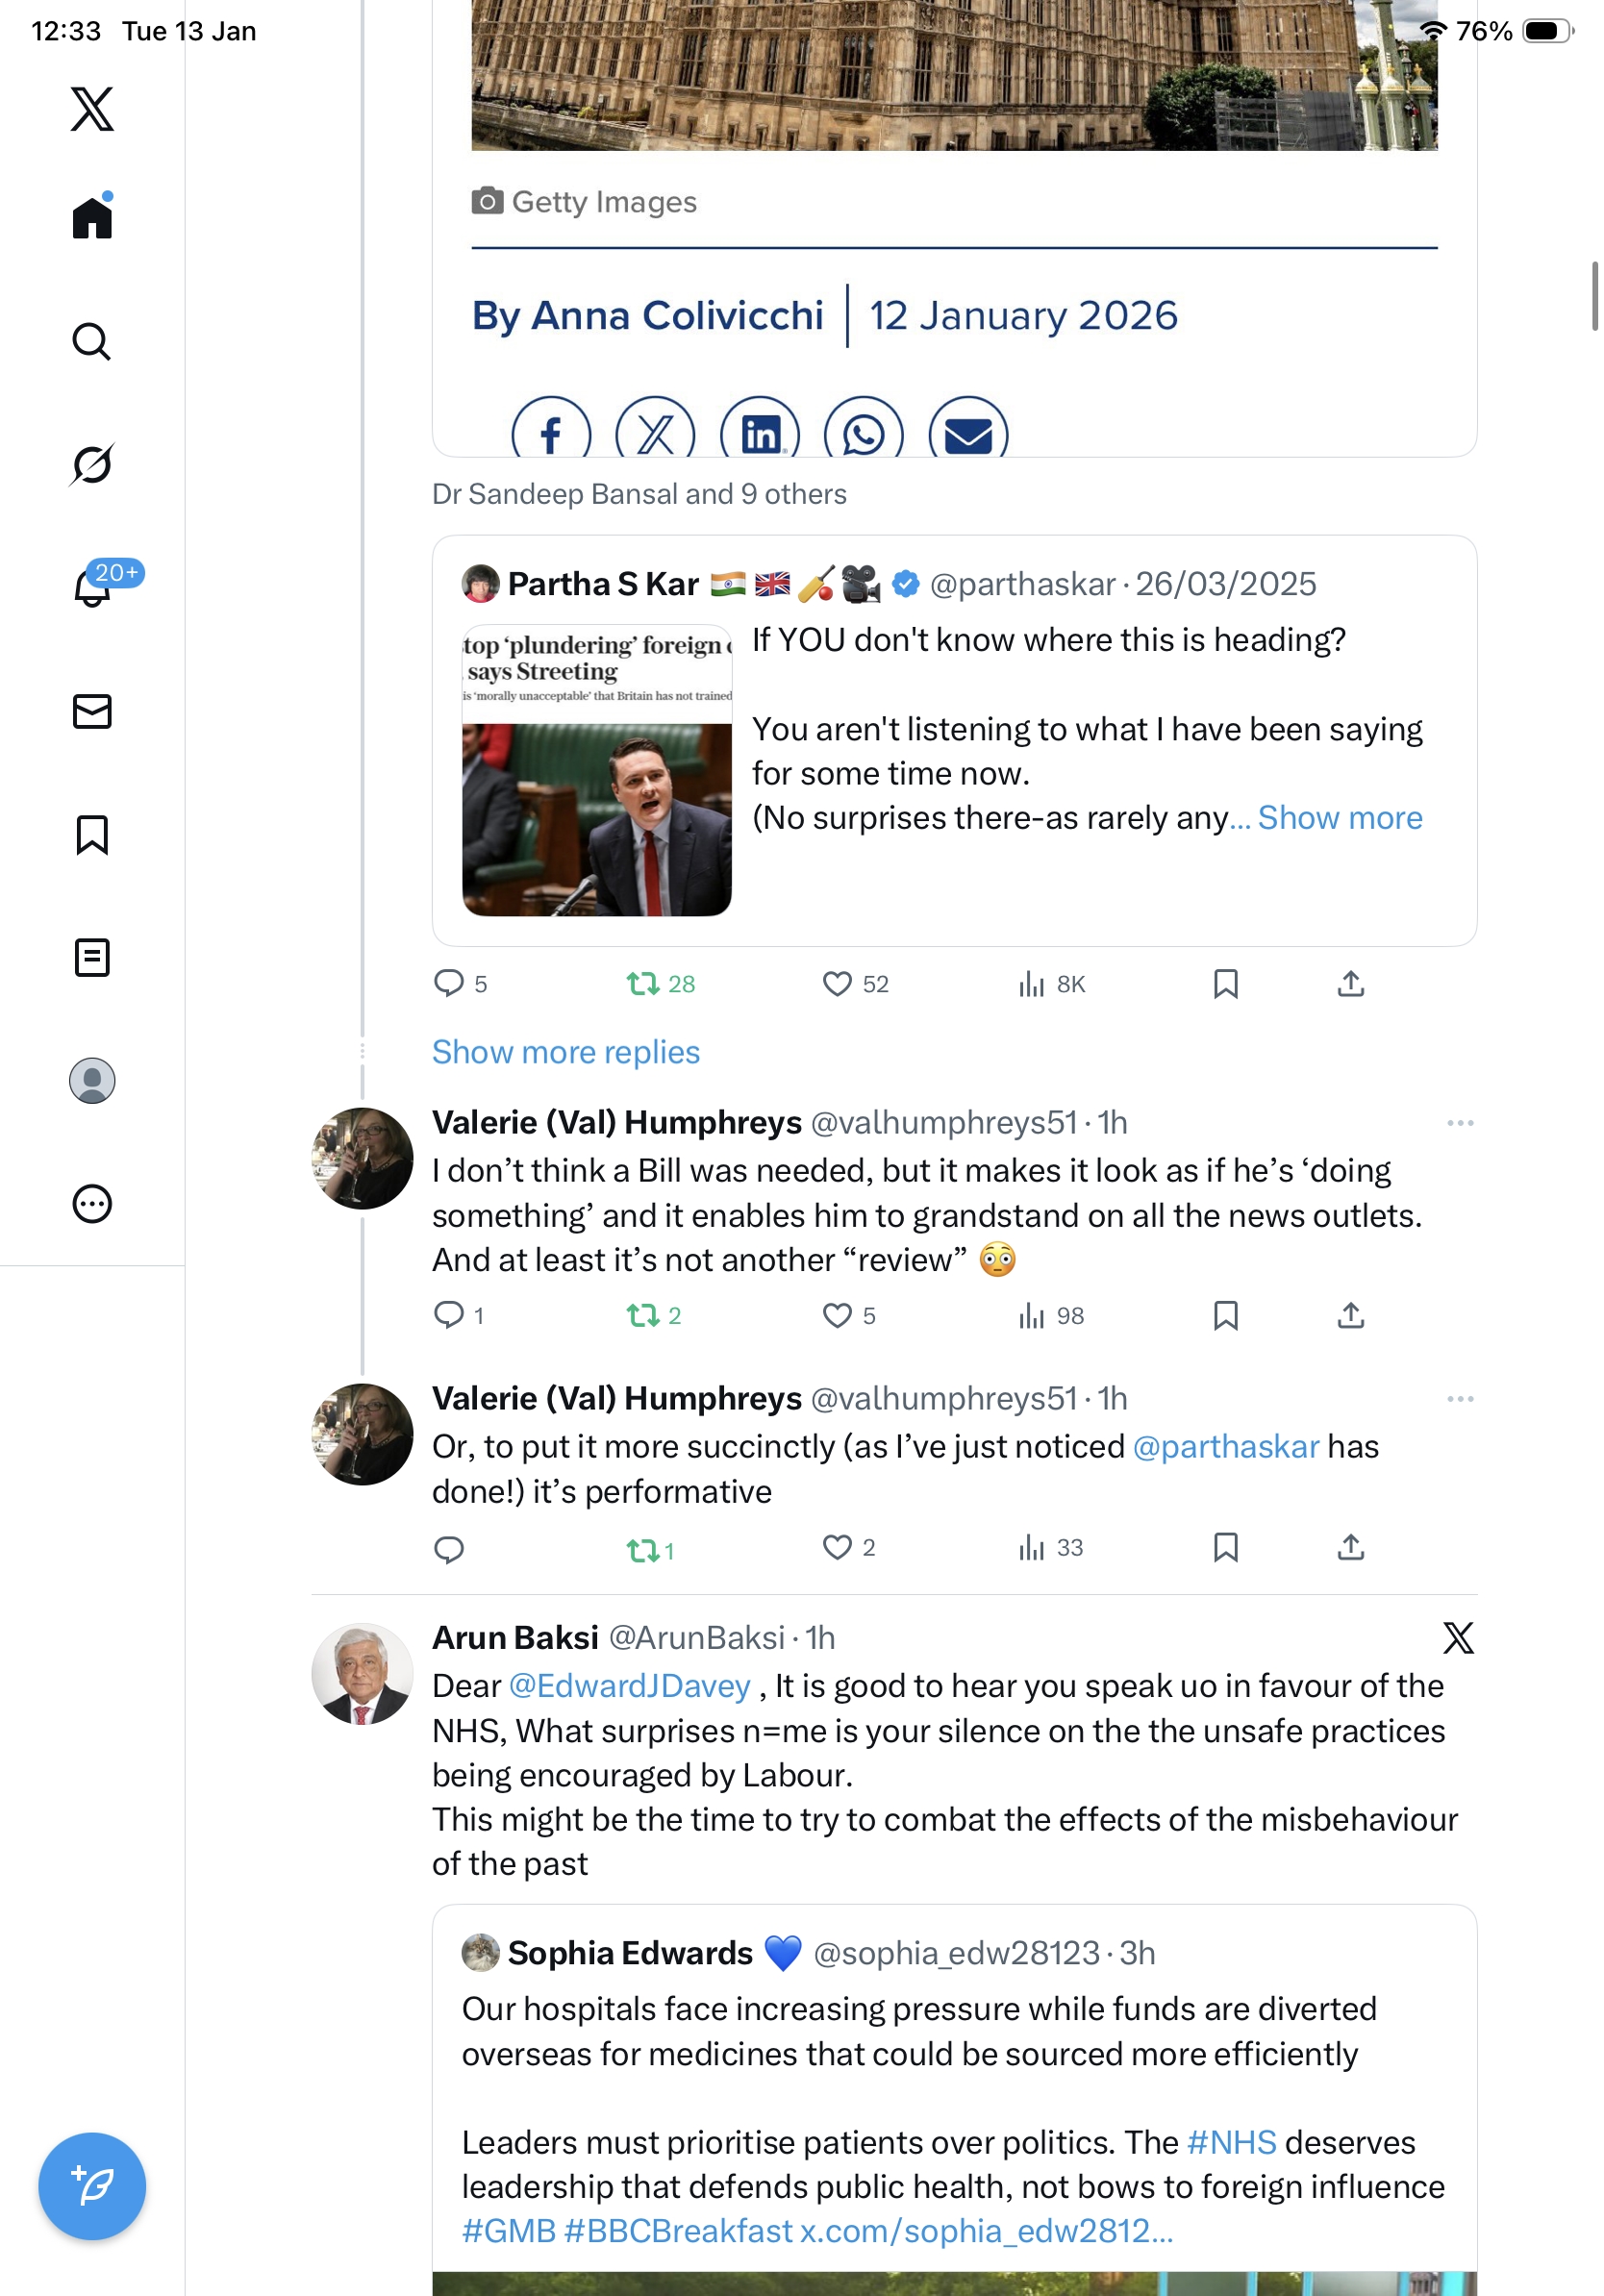Open the Lists icon in the sidebar

[x=92, y=957]
